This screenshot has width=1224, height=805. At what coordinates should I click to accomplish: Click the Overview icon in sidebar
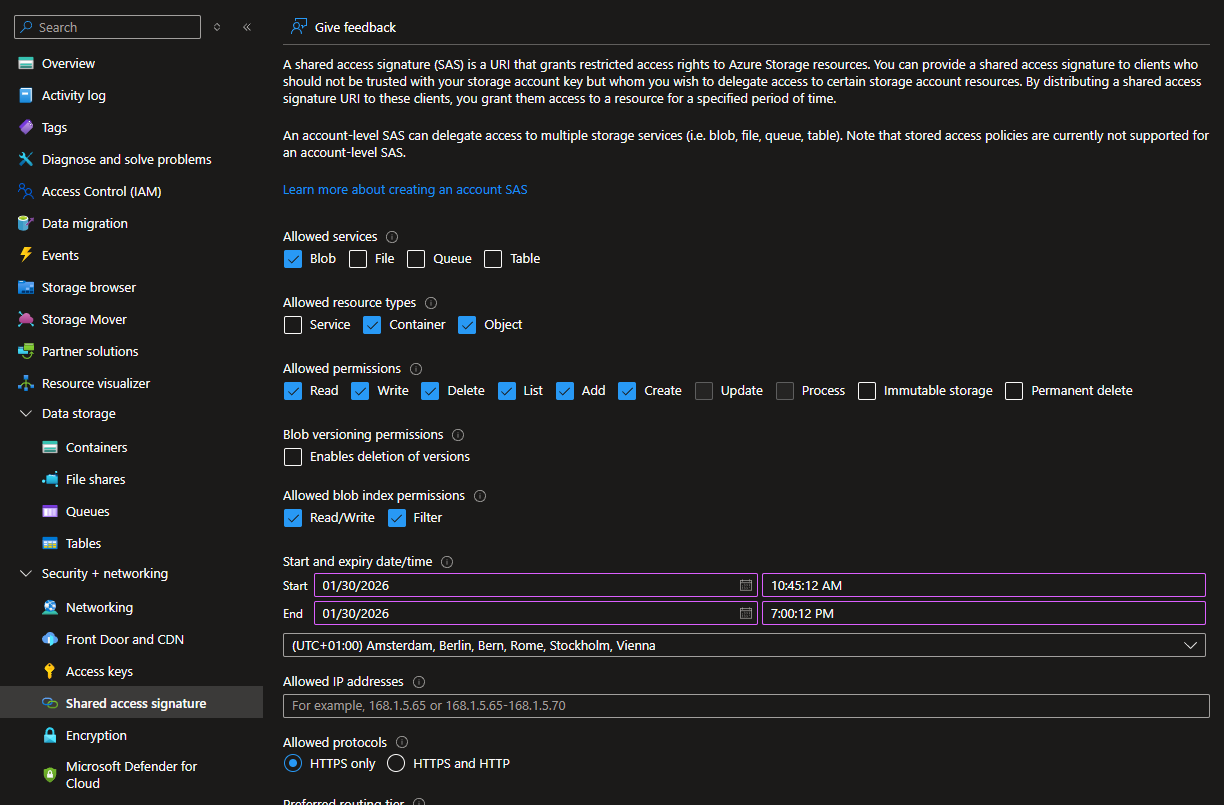click(26, 63)
